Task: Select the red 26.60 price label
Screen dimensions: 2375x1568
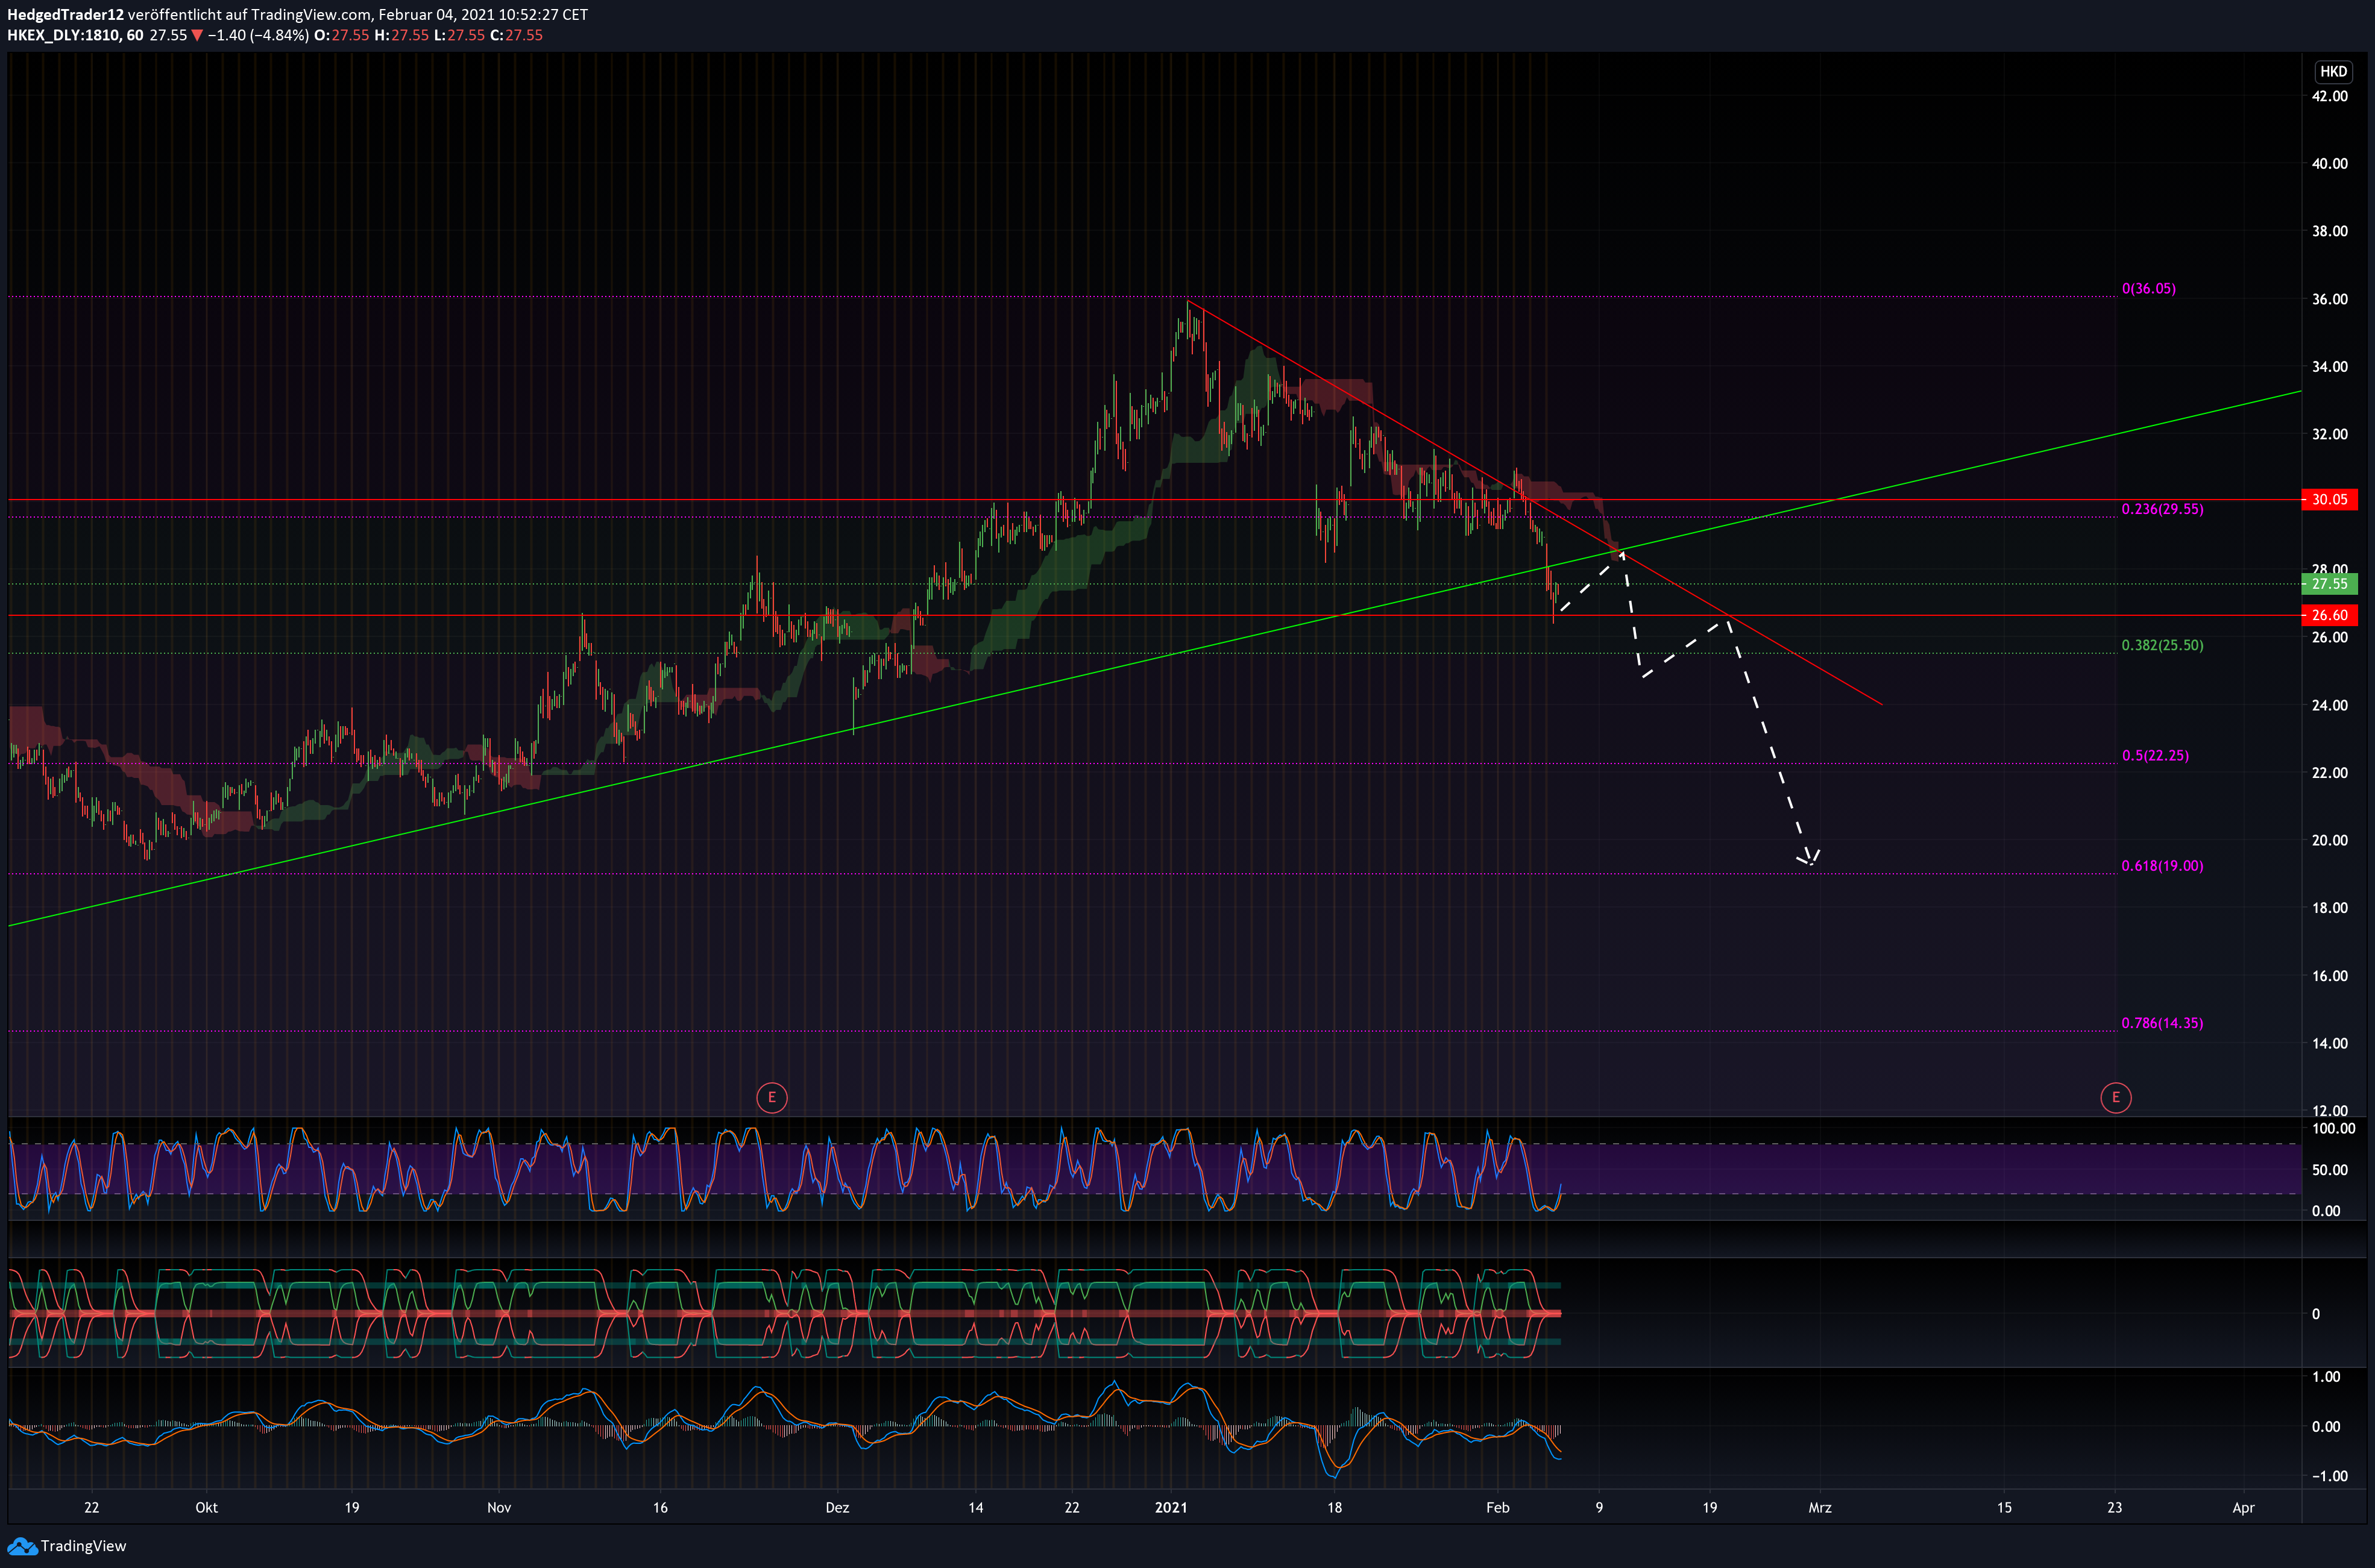Action: click(x=2329, y=615)
